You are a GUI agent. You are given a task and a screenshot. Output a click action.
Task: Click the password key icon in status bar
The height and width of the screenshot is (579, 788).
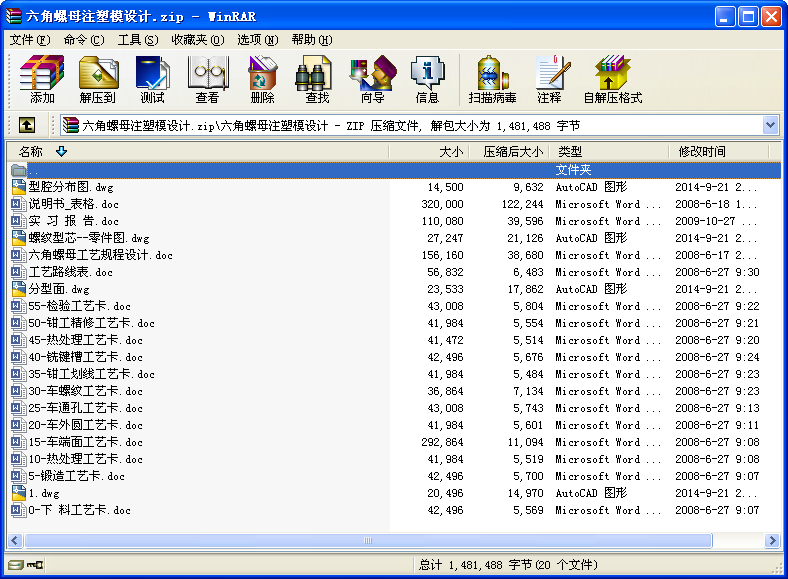pyautogui.click(x=35, y=565)
